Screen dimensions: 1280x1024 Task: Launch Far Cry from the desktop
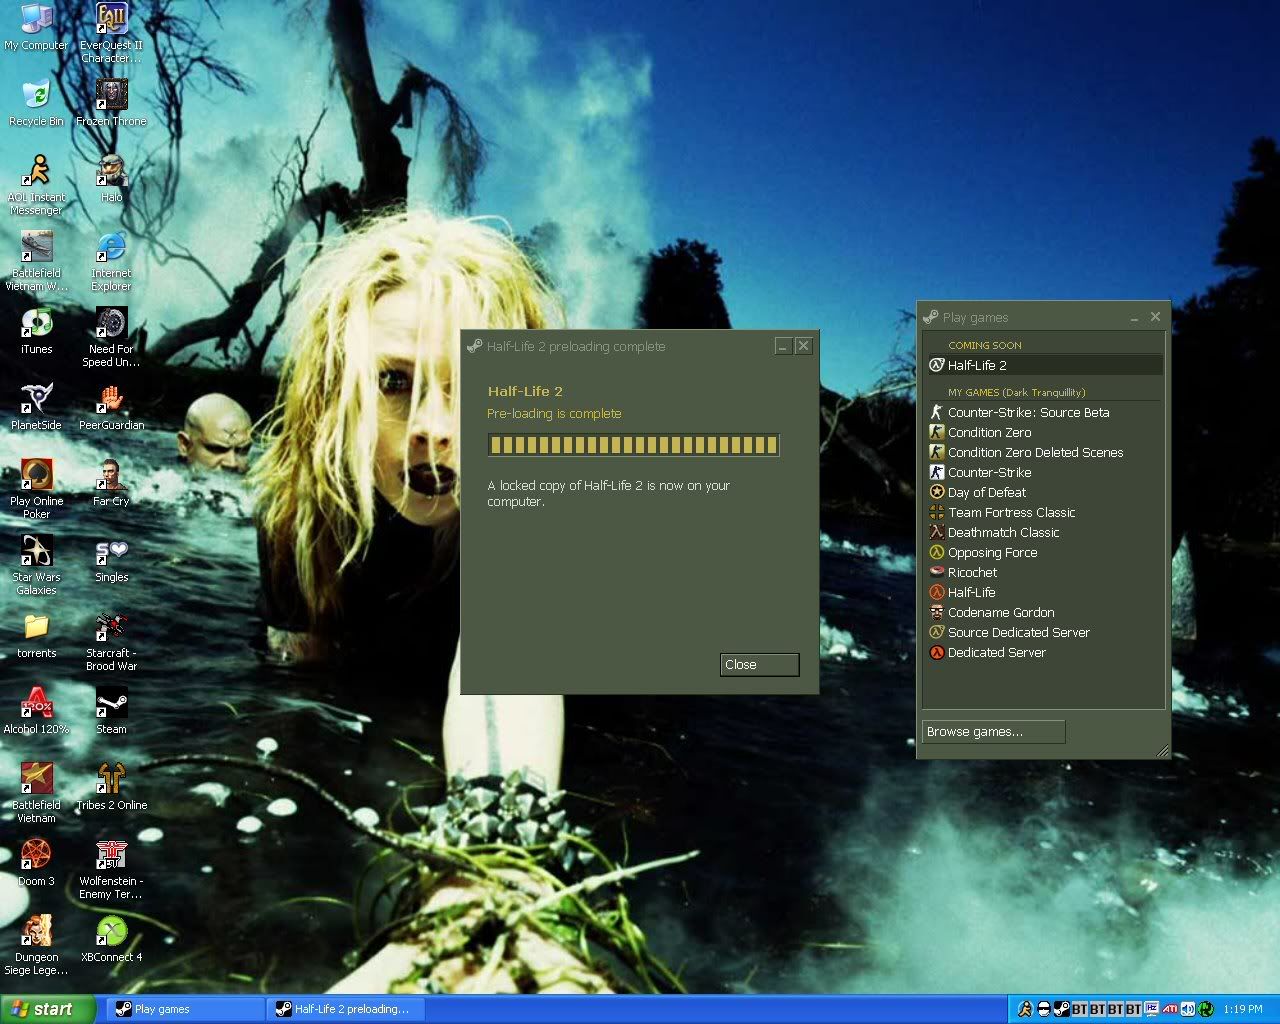[x=111, y=483]
